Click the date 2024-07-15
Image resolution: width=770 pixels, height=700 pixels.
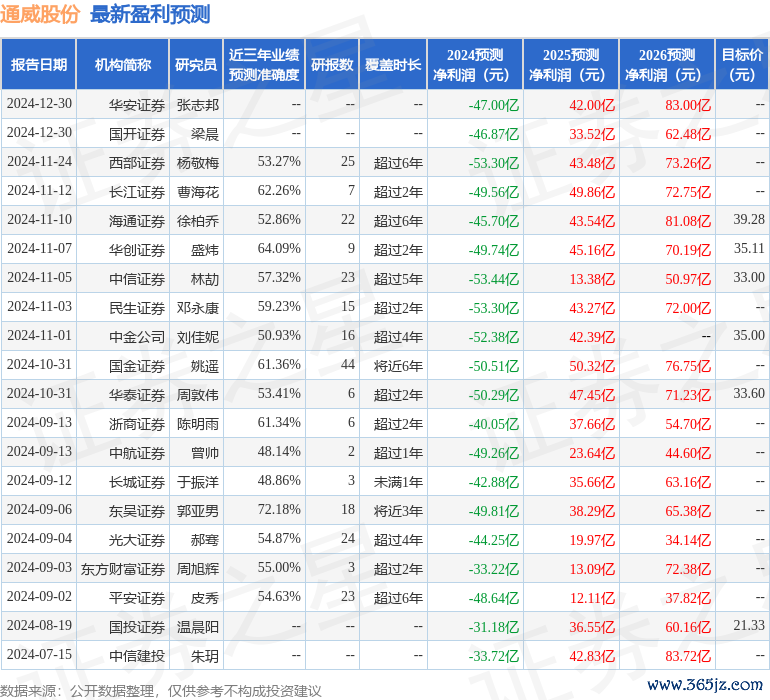click(x=39, y=654)
